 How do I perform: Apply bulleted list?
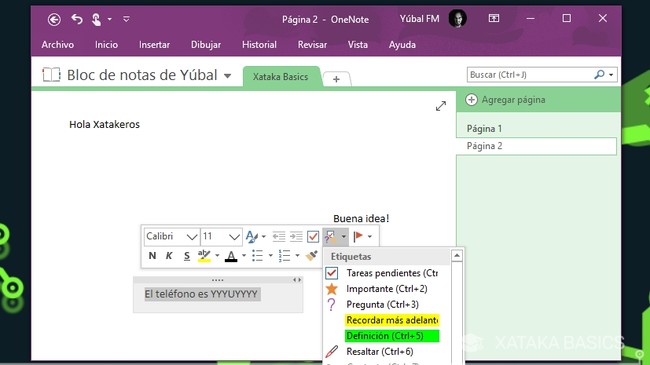(x=257, y=256)
